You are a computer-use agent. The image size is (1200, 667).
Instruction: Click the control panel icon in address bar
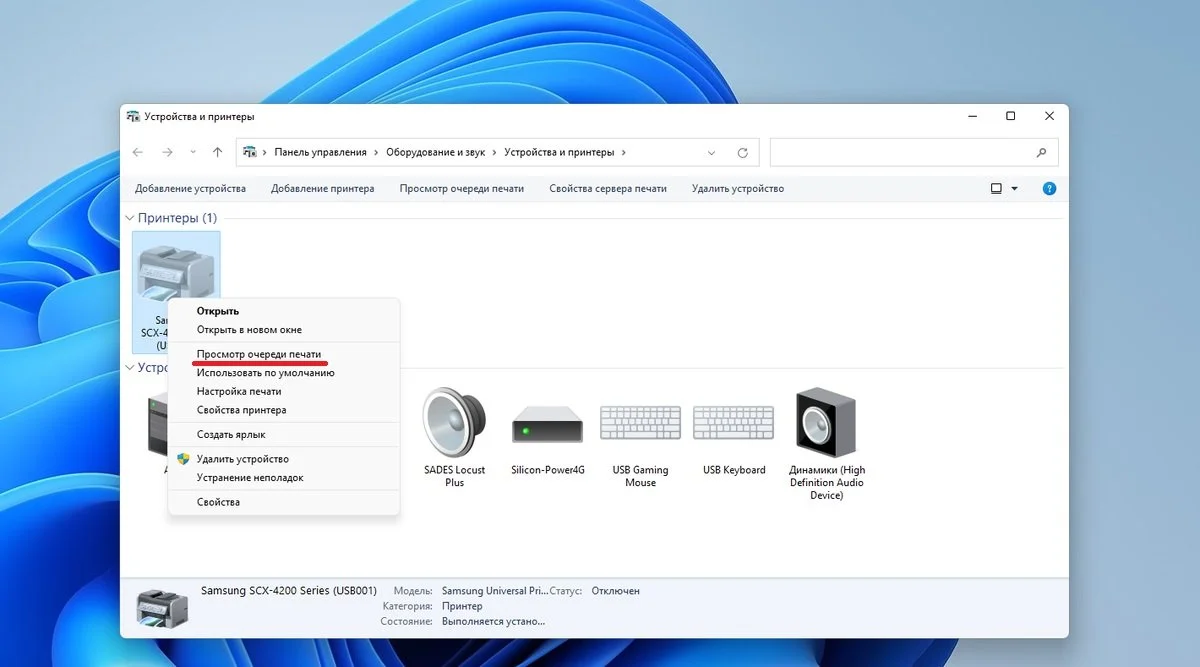tap(250, 152)
